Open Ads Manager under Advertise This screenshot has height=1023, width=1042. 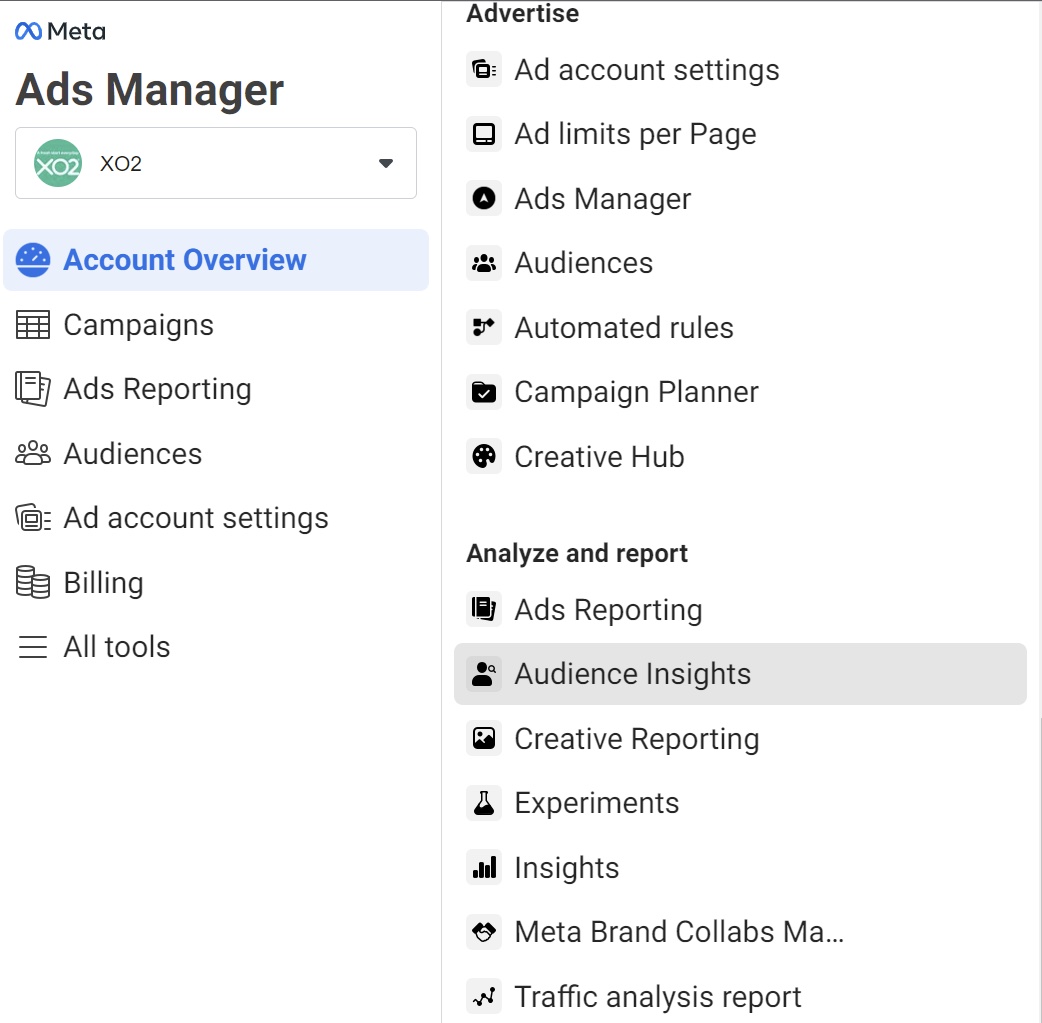click(x=603, y=199)
